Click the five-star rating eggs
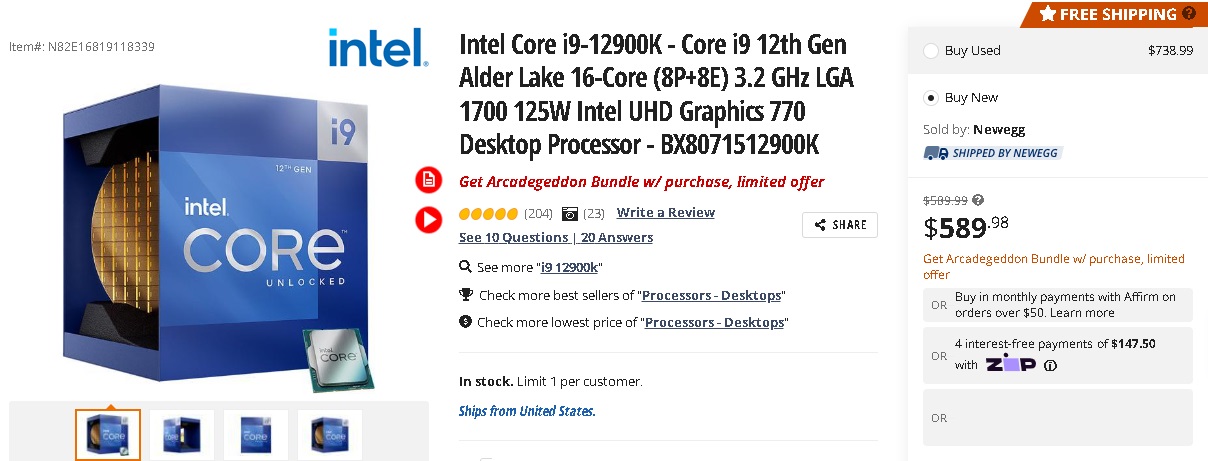 tap(488, 213)
